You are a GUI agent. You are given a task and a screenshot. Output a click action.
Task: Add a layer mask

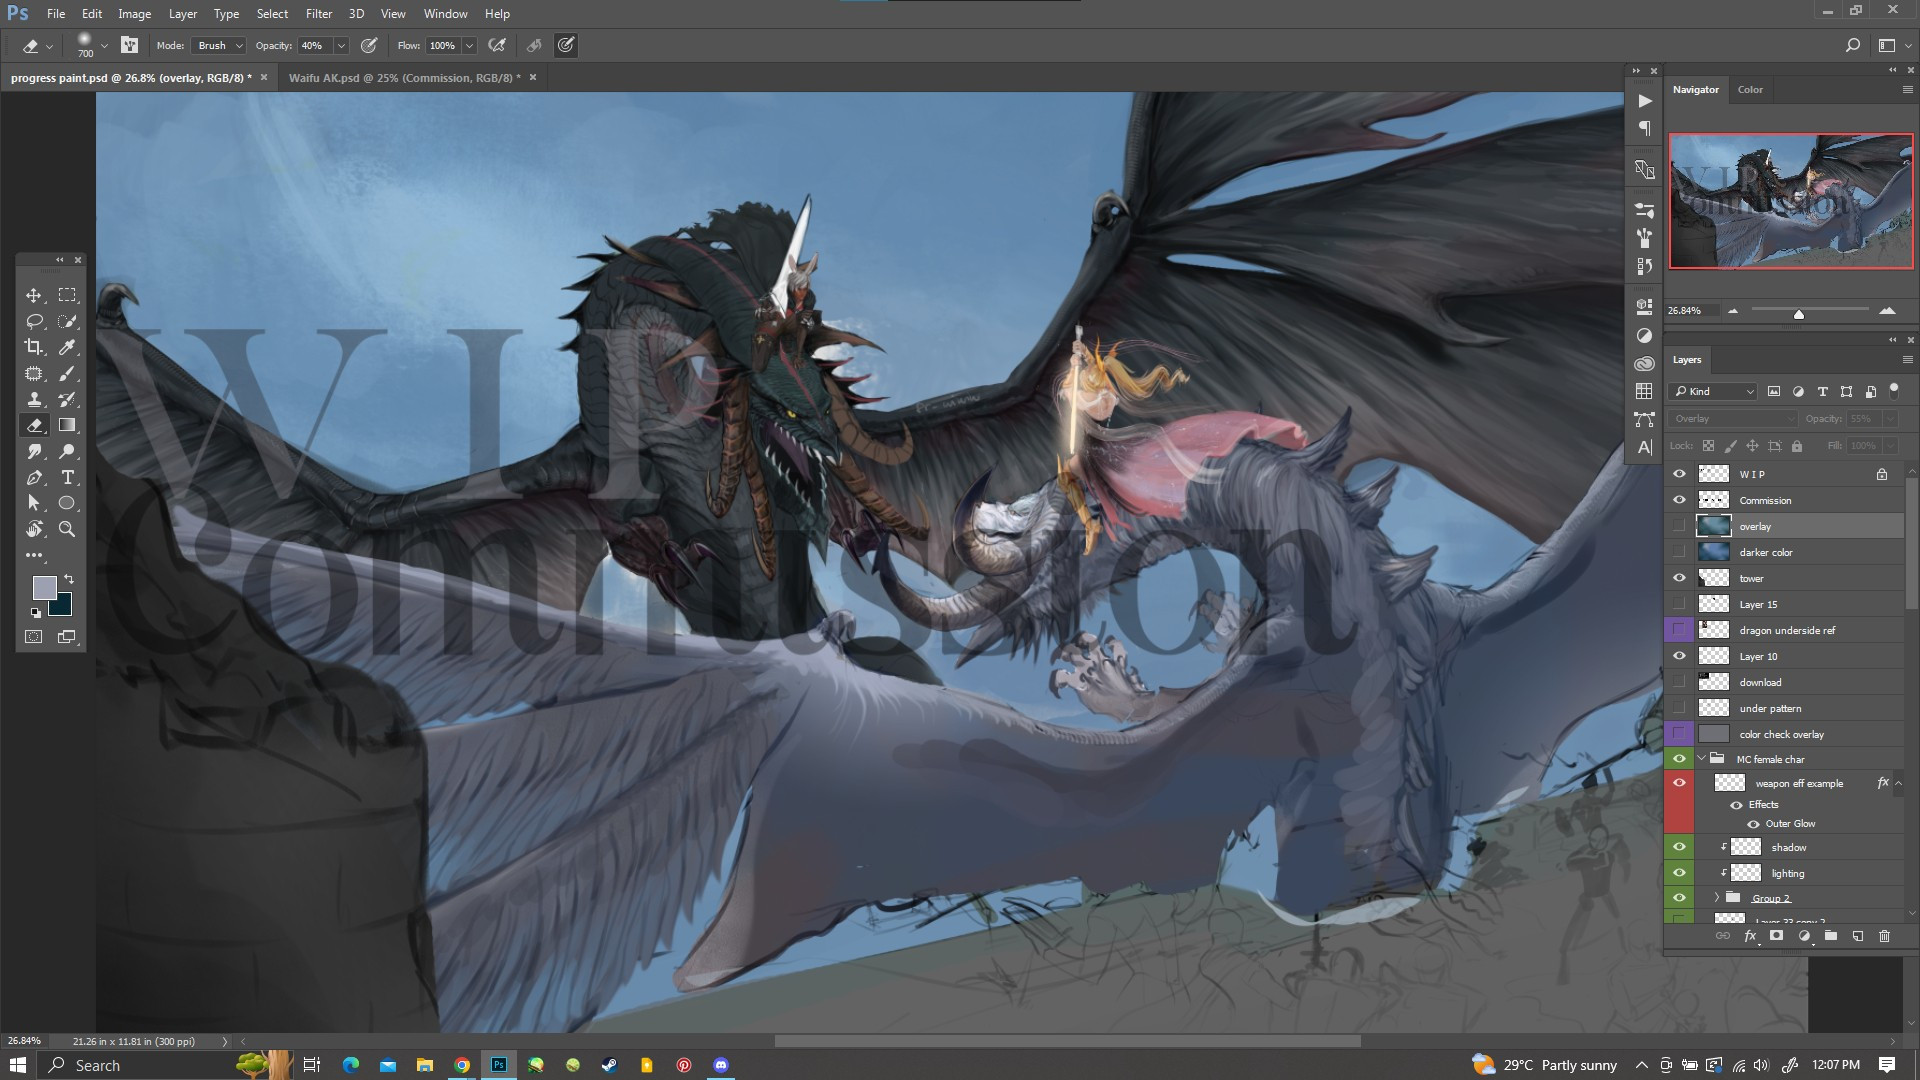pyautogui.click(x=1776, y=937)
